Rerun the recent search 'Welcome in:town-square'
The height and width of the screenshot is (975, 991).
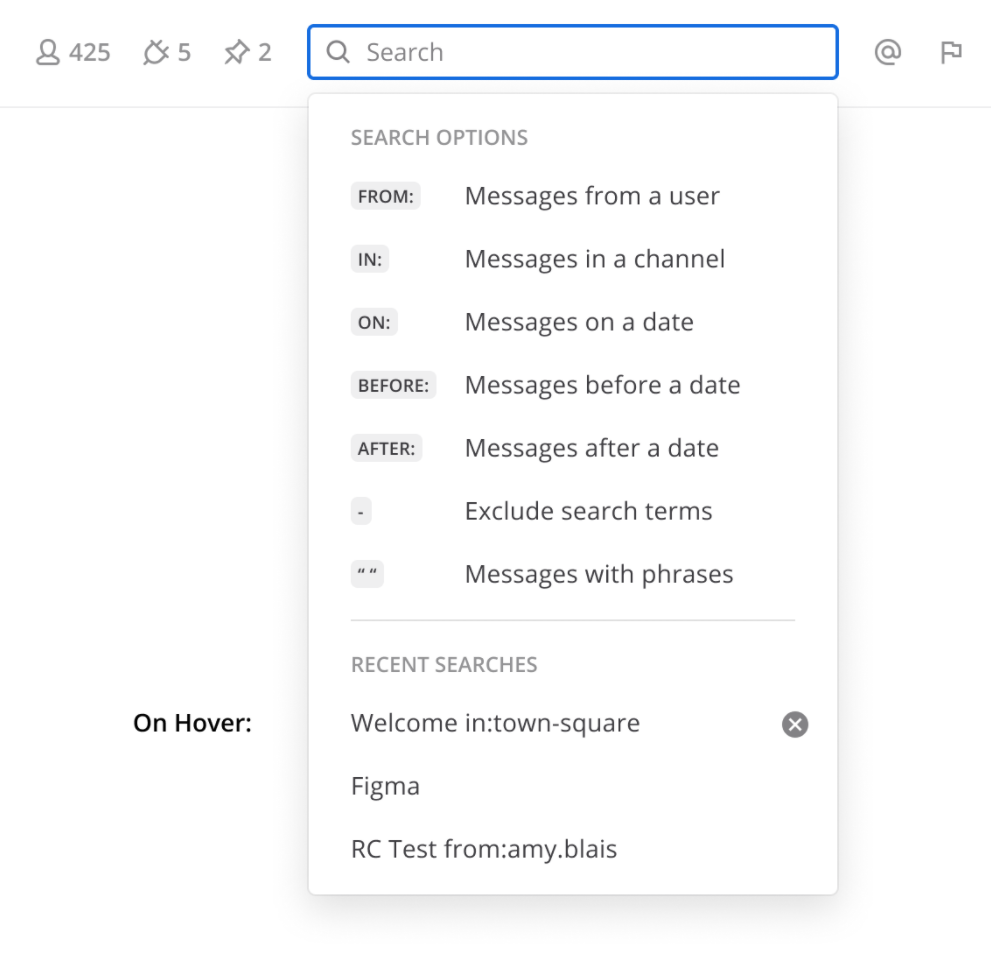pos(496,724)
